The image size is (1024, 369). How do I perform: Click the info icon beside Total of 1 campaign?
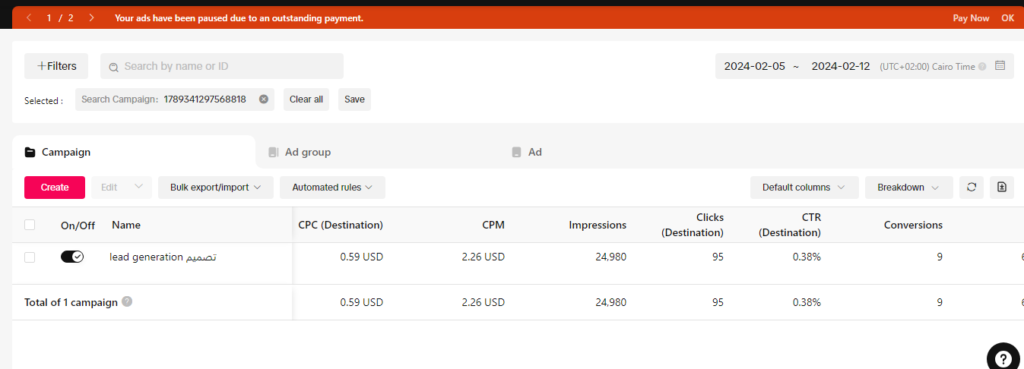coord(127,302)
